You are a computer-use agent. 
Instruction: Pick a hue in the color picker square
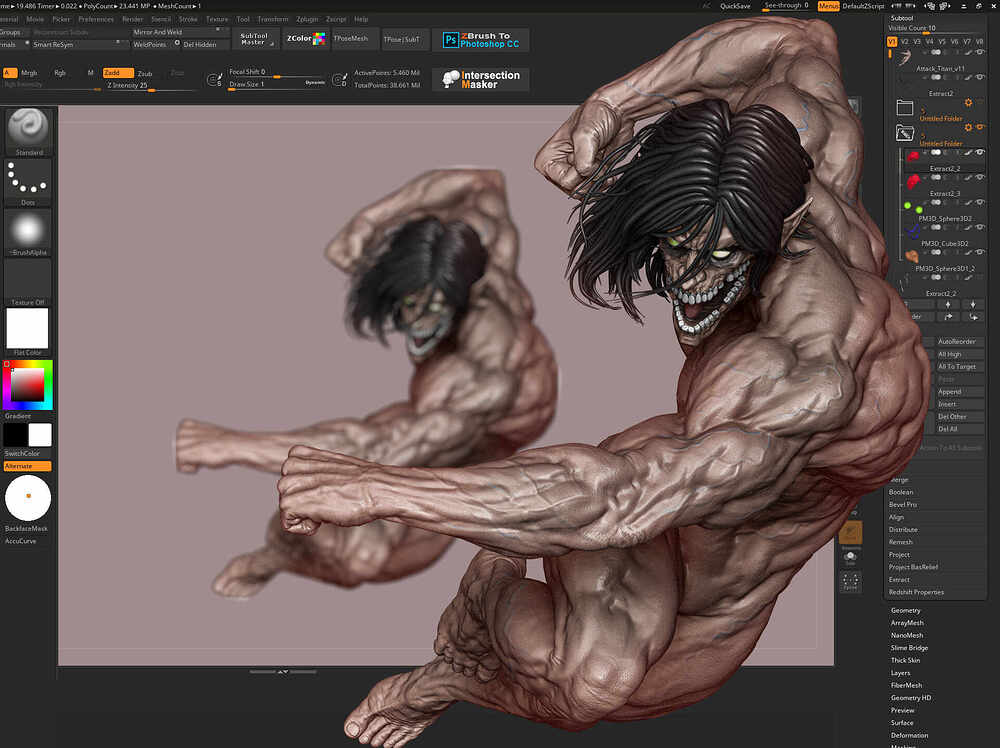coord(27,385)
